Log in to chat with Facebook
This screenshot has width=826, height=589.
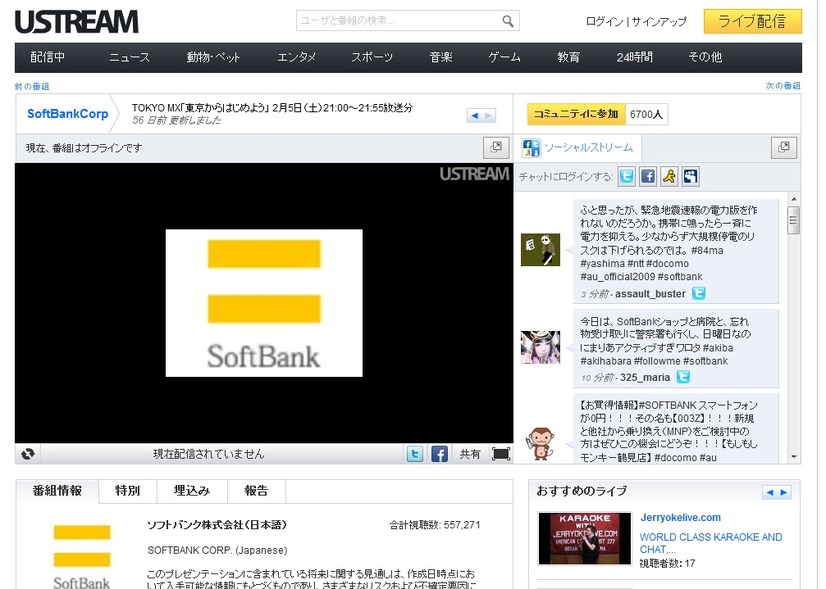click(x=648, y=176)
